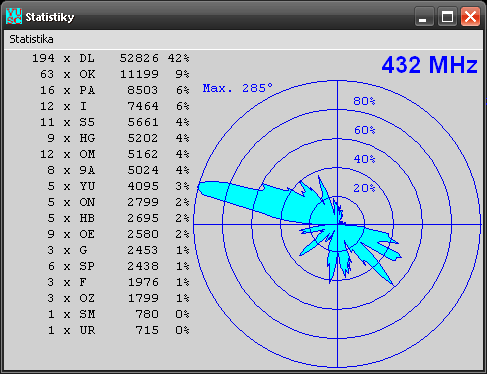This screenshot has height=374, width=487.
Task: Close the Statistiky window
Action: coord(470,16)
